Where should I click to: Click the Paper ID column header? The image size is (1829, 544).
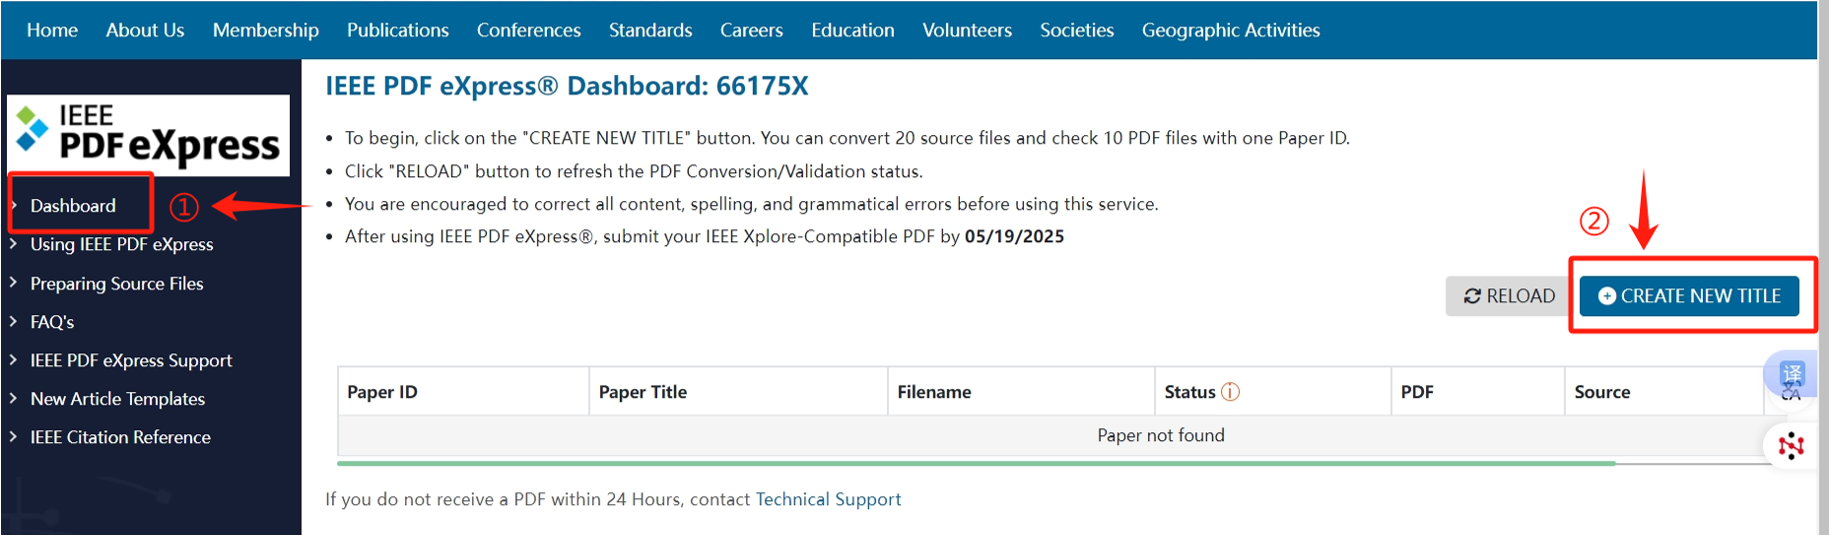click(x=382, y=392)
